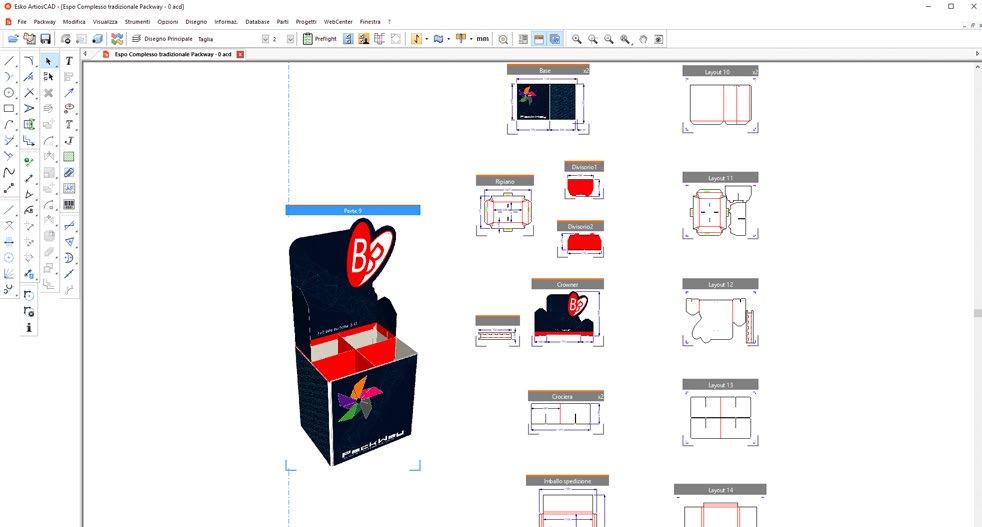Select the rectangle tool
The height and width of the screenshot is (527, 982).
[x=9, y=108]
